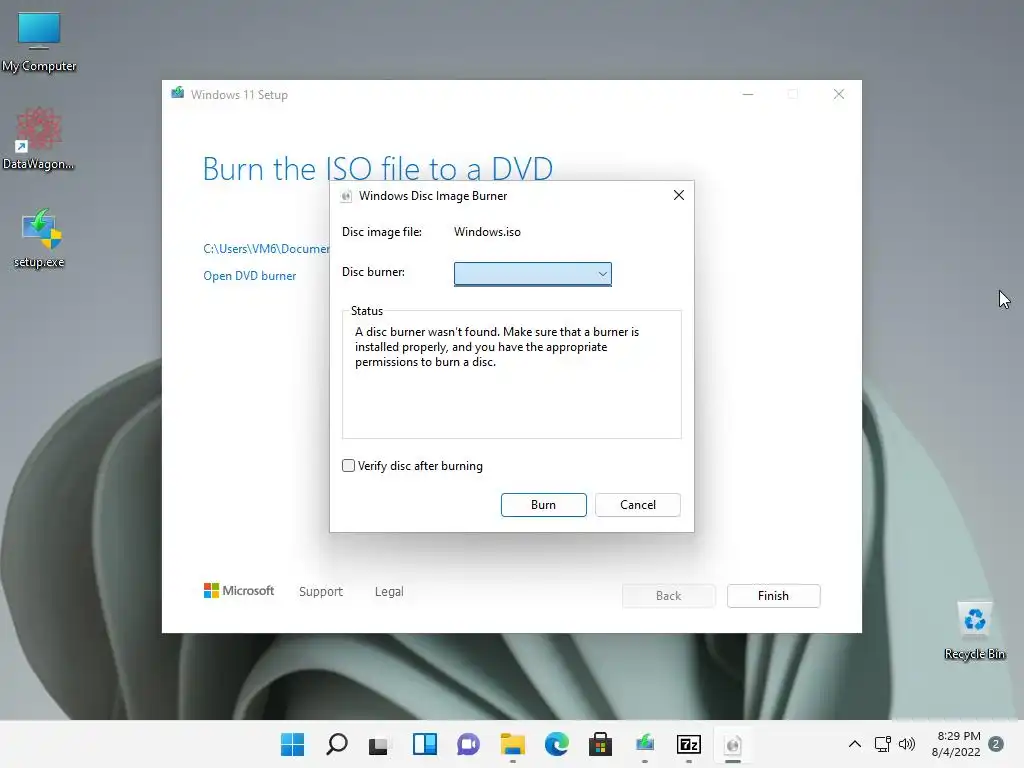Open File Explorer from taskbar
The height and width of the screenshot is (768, 1024).
513,744
